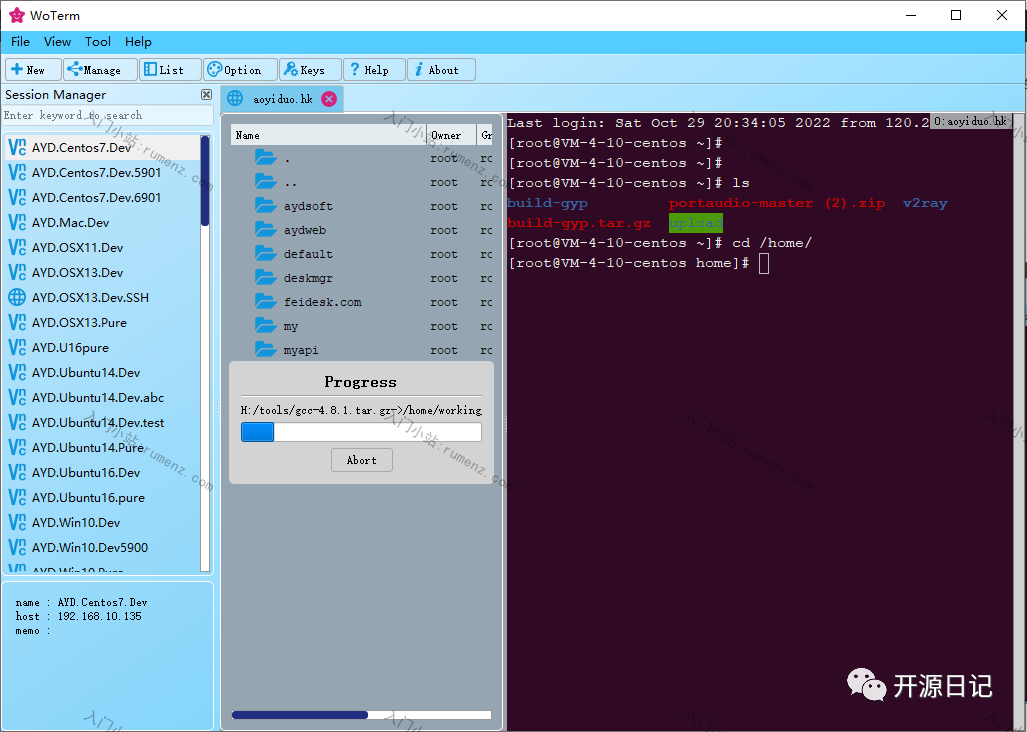Select AYD.Ubuntu14.Dev.abc session

(x=102, y=397)
